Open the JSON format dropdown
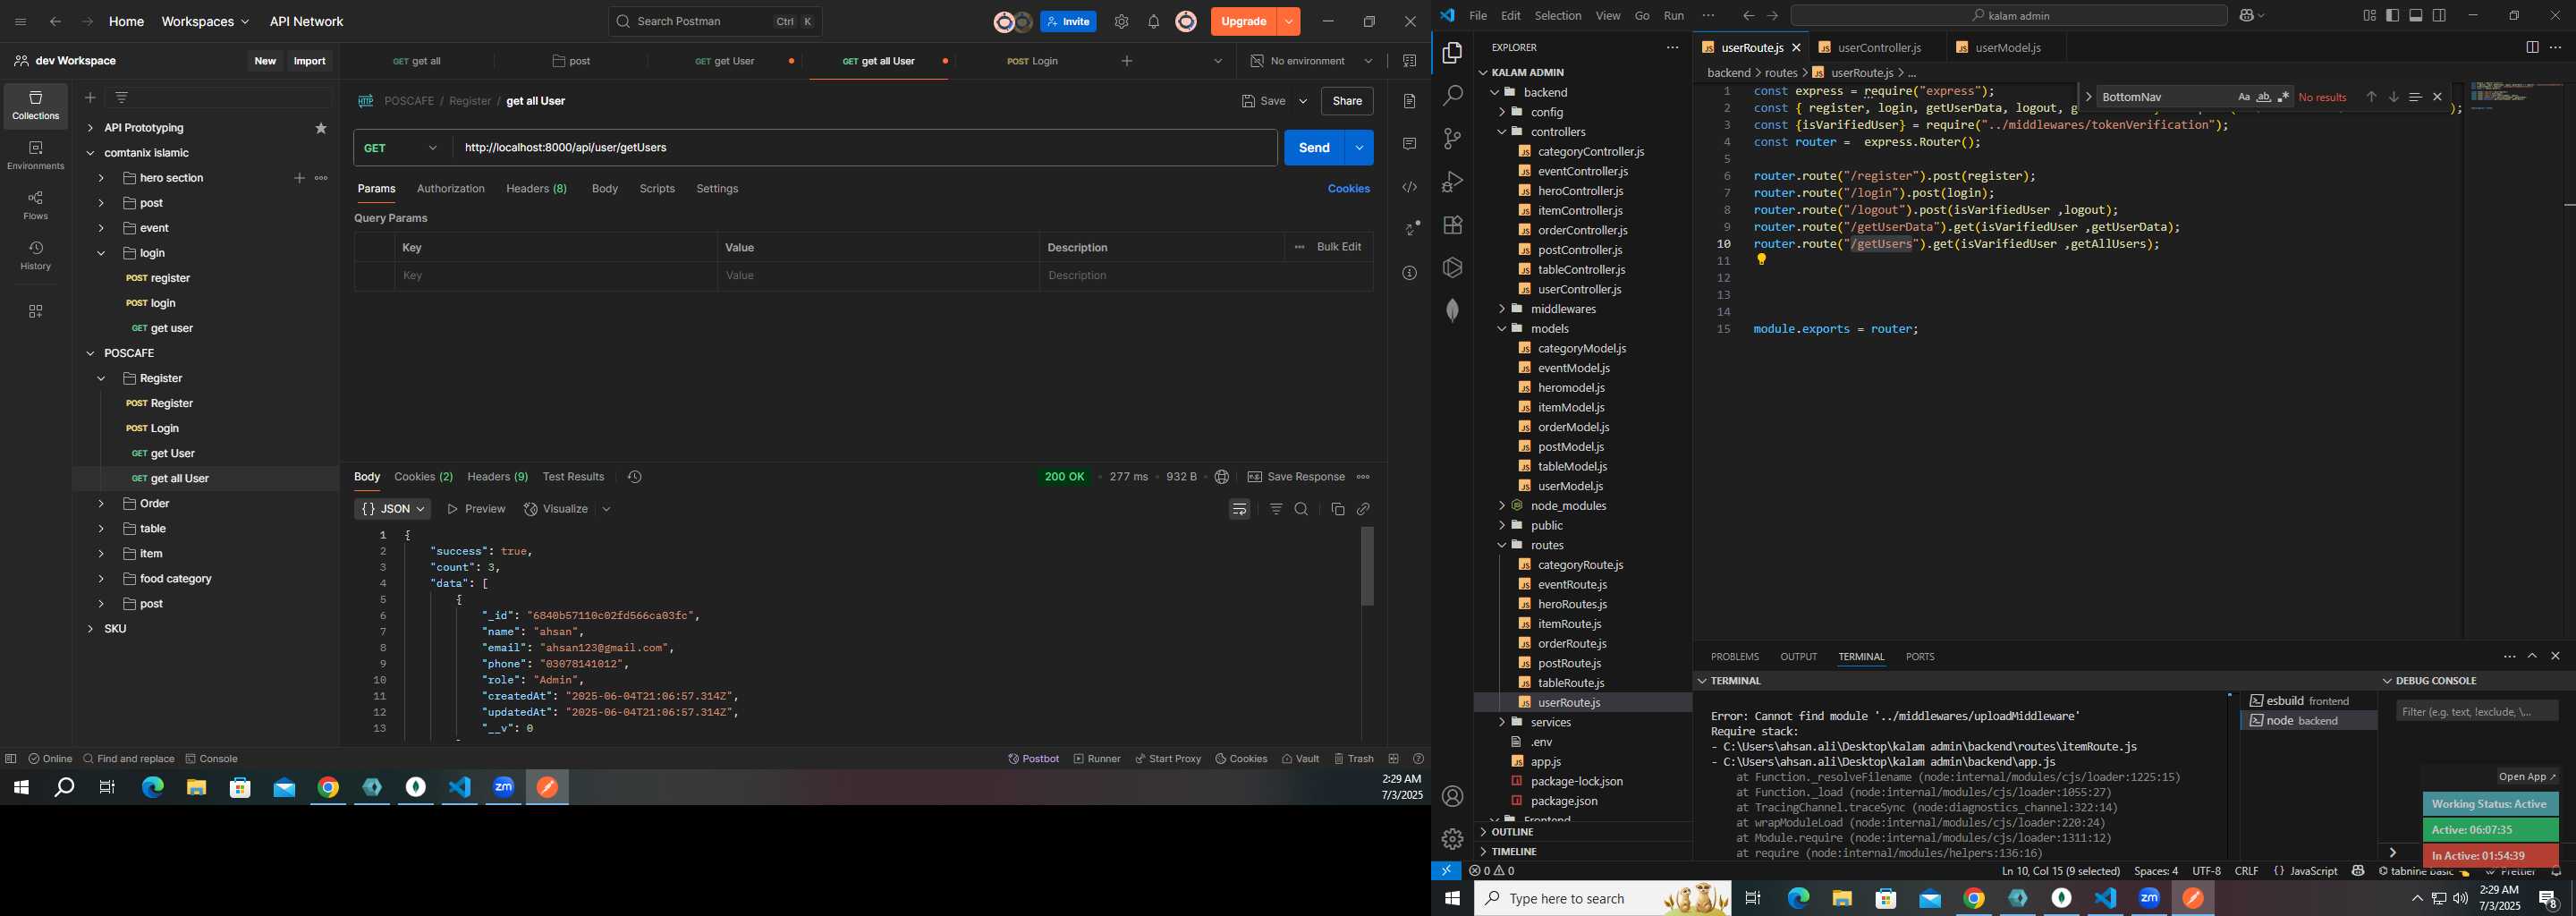Screen dimensions: 2576x916 click(392, 509)
